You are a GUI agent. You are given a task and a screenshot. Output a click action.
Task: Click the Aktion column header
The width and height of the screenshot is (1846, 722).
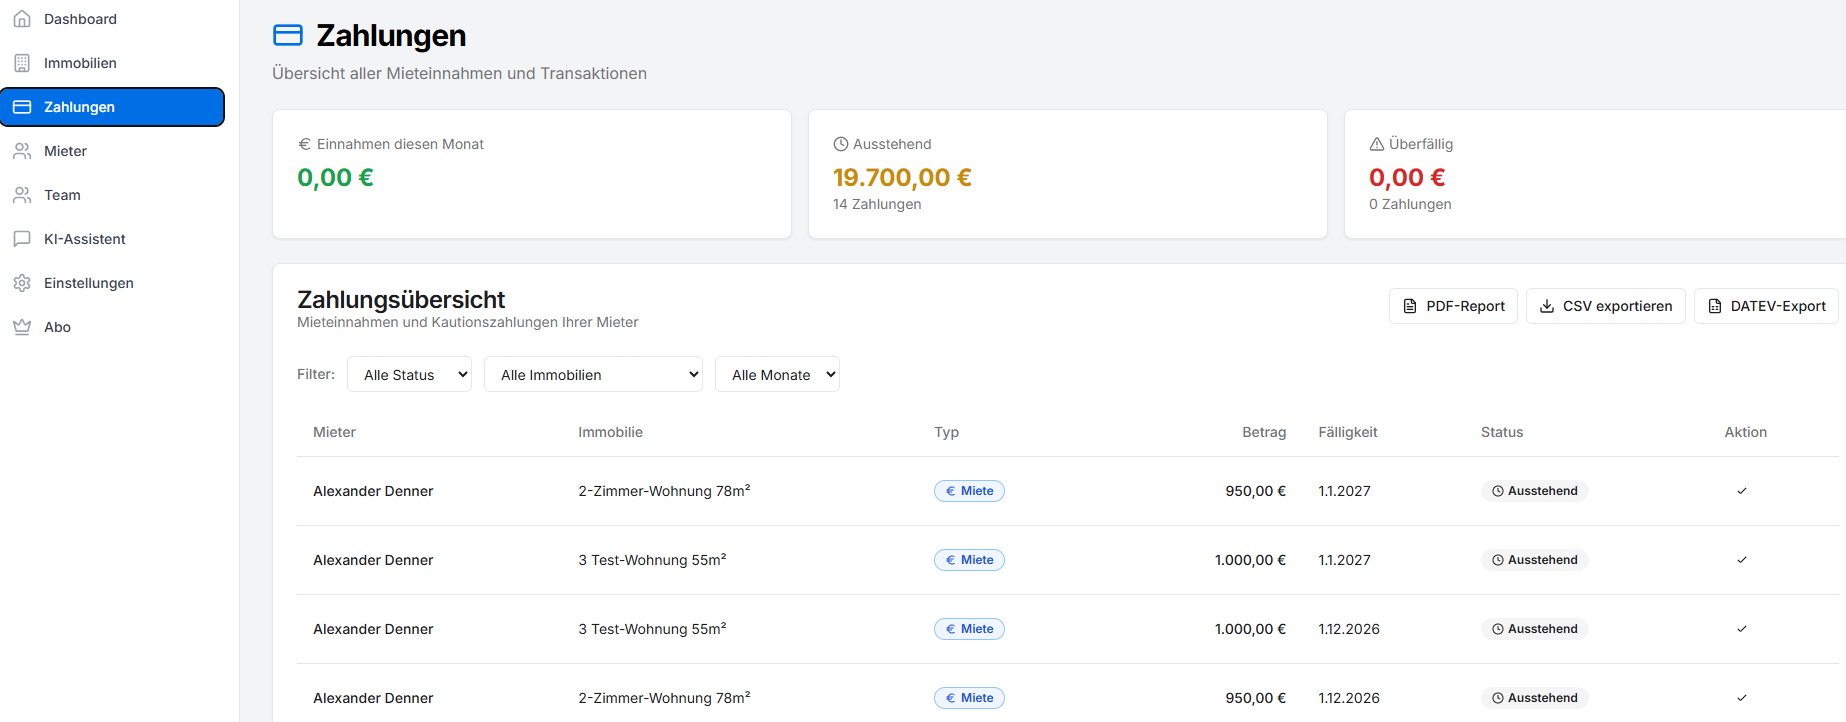coord(1745,432)
